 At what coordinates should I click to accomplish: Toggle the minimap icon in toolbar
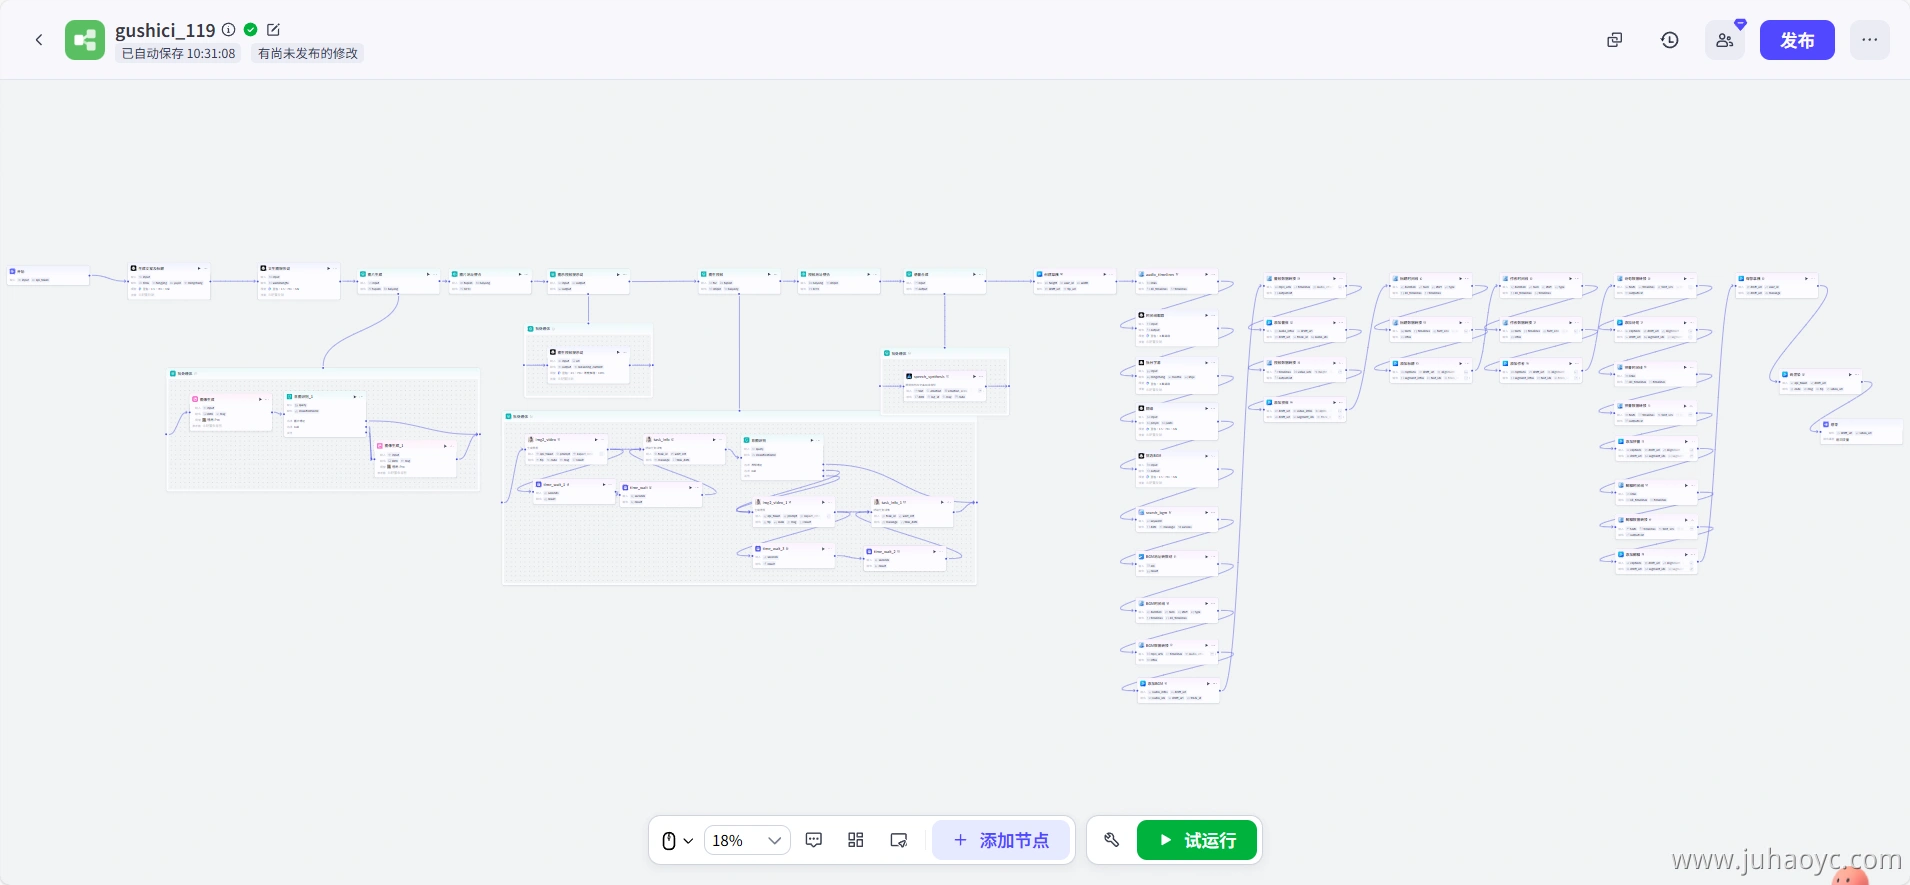point(899,840)
